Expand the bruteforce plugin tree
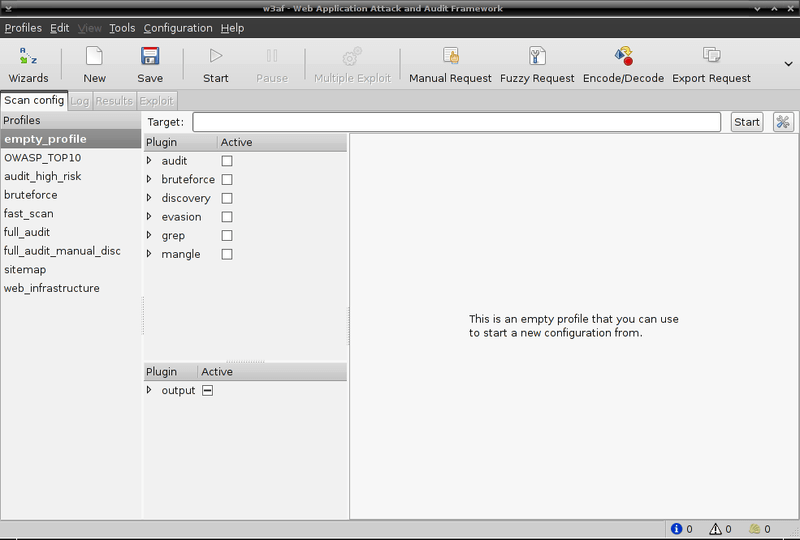The image size is (800, 540). (149, 179)
